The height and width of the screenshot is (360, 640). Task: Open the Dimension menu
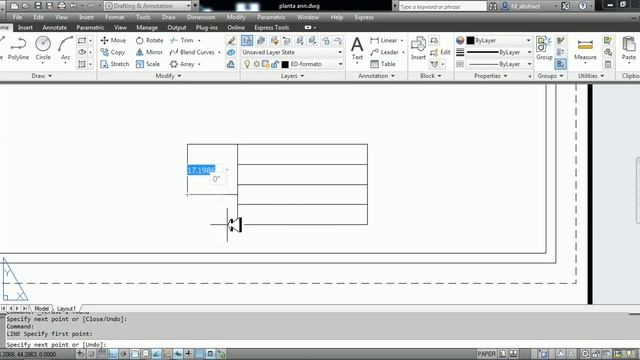[201, 17]
